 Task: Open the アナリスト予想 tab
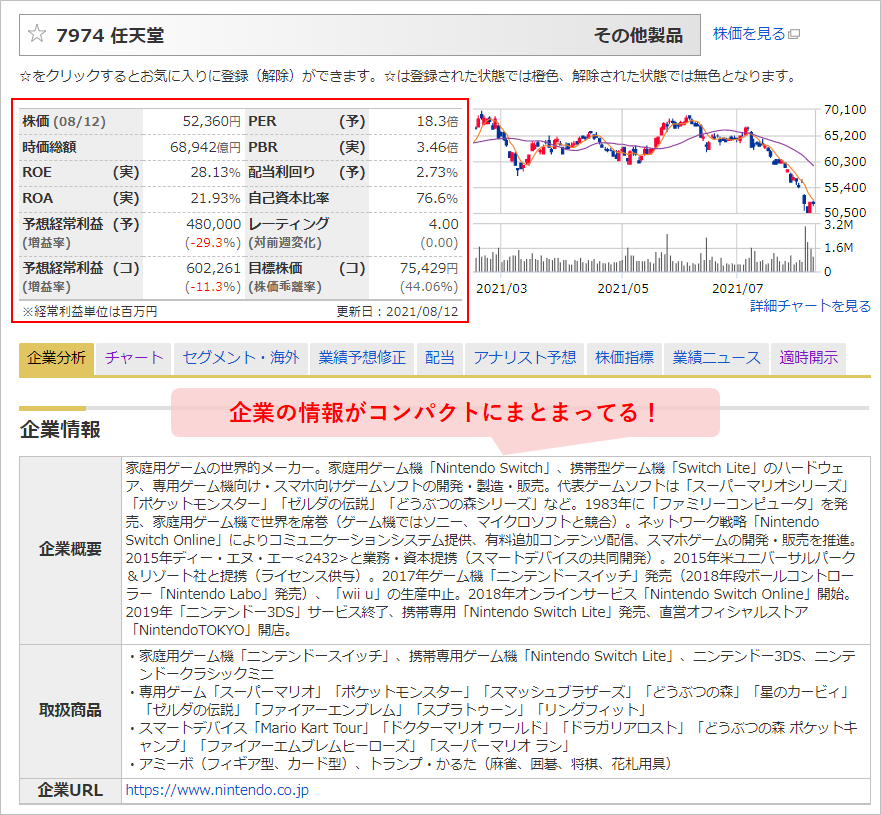coord(525,358)
